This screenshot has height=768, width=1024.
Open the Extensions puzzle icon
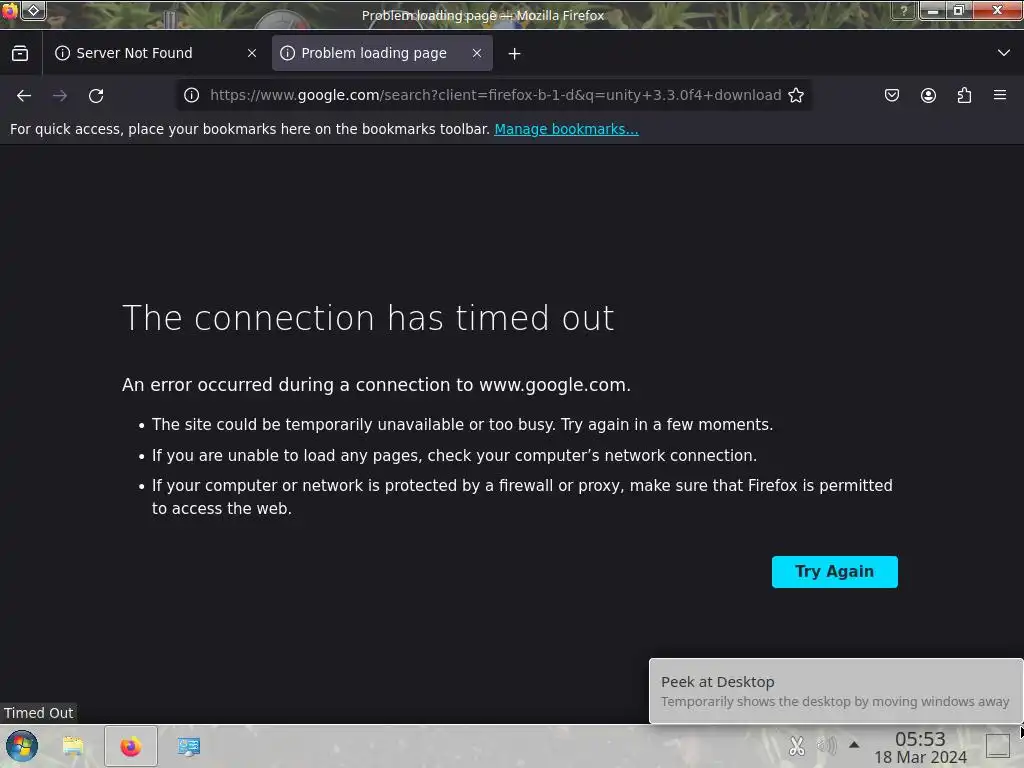click(964, 95)
